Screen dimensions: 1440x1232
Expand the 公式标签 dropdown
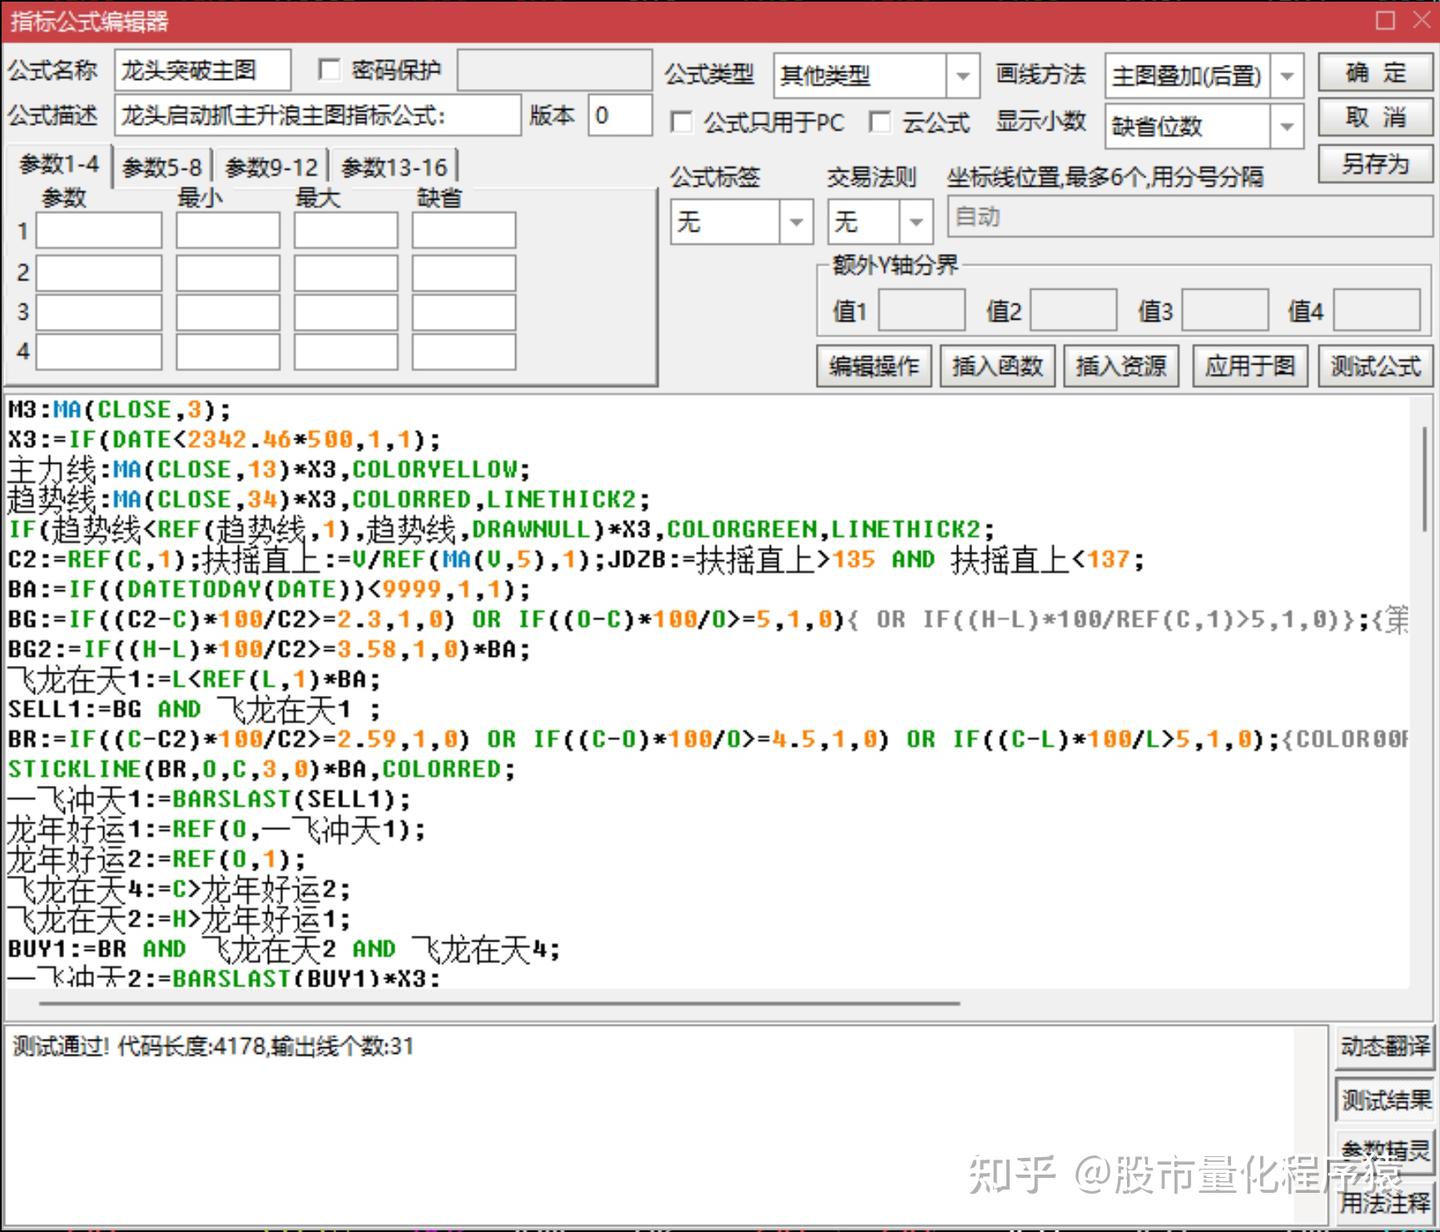click(796, 221)
